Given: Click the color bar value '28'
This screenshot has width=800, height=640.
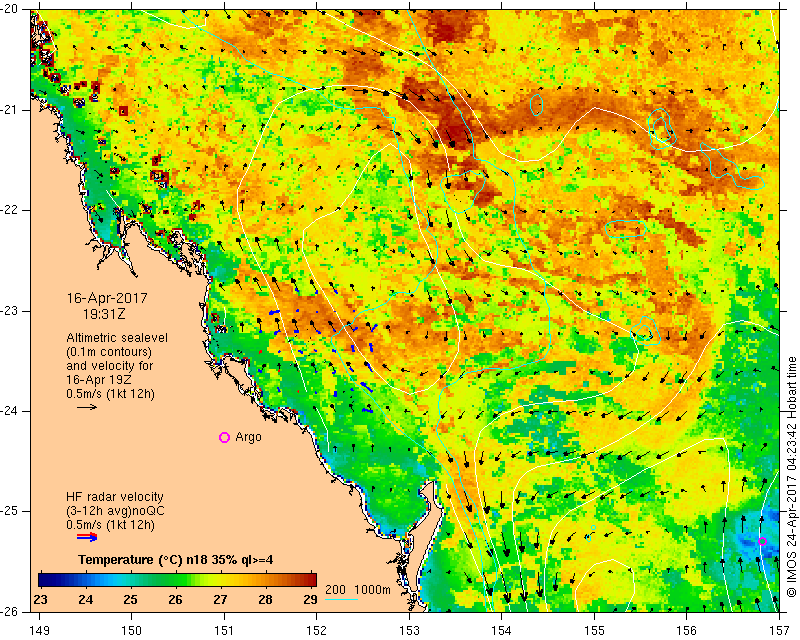Looking at the screenshot, I should coord(265,600).
